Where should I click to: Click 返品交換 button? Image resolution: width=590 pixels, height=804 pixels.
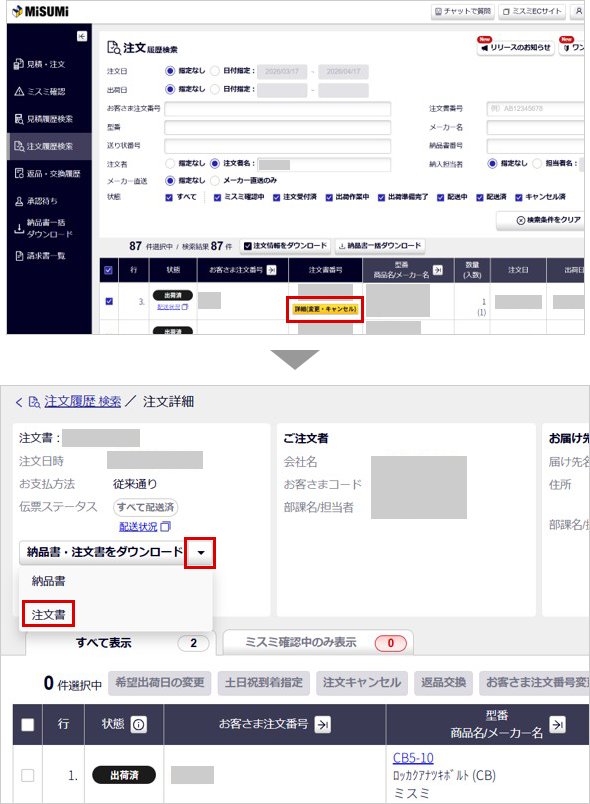(443, 683)
